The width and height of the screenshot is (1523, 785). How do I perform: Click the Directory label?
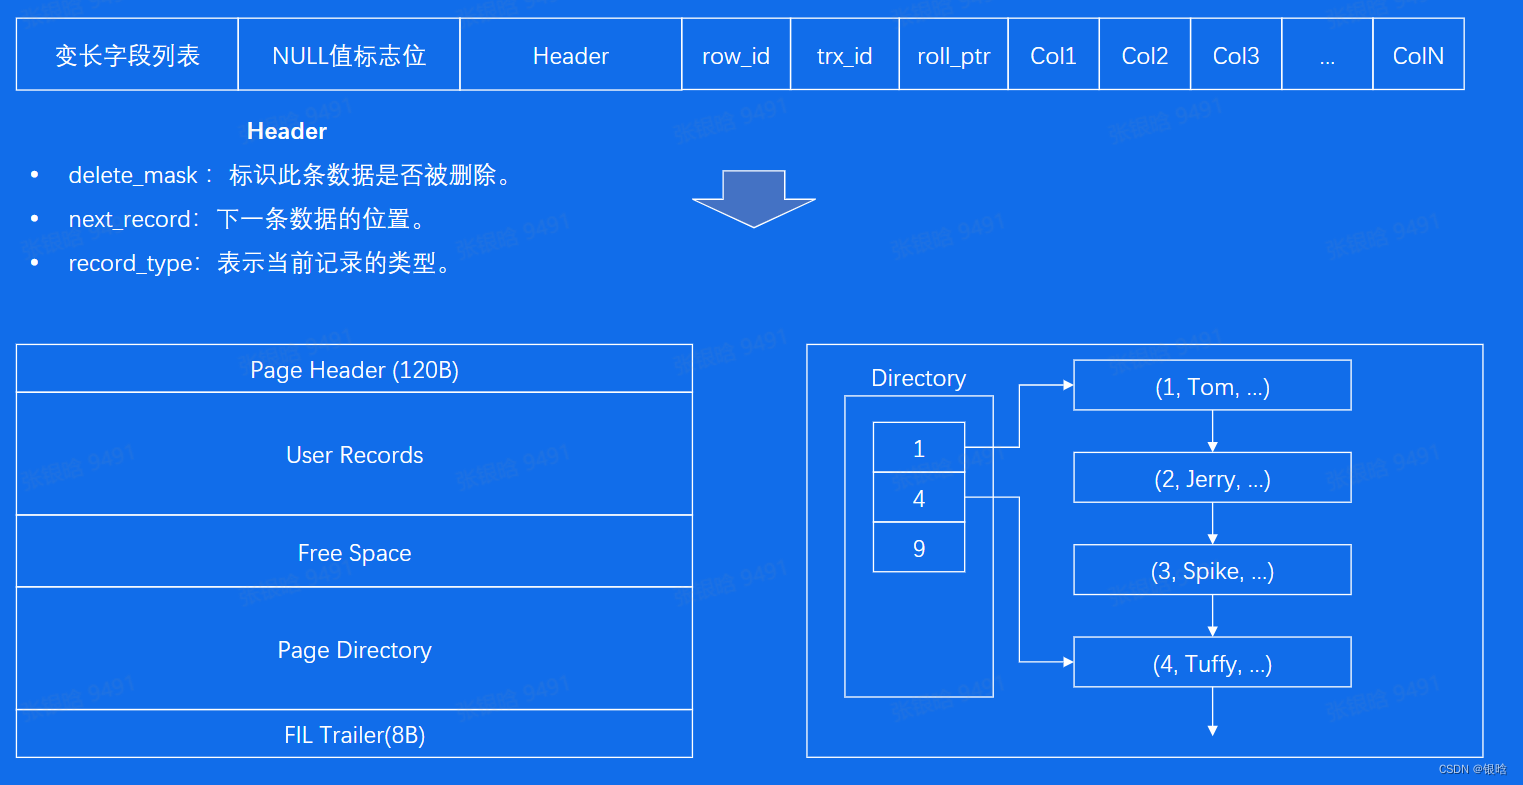click(x=919, y=378)
